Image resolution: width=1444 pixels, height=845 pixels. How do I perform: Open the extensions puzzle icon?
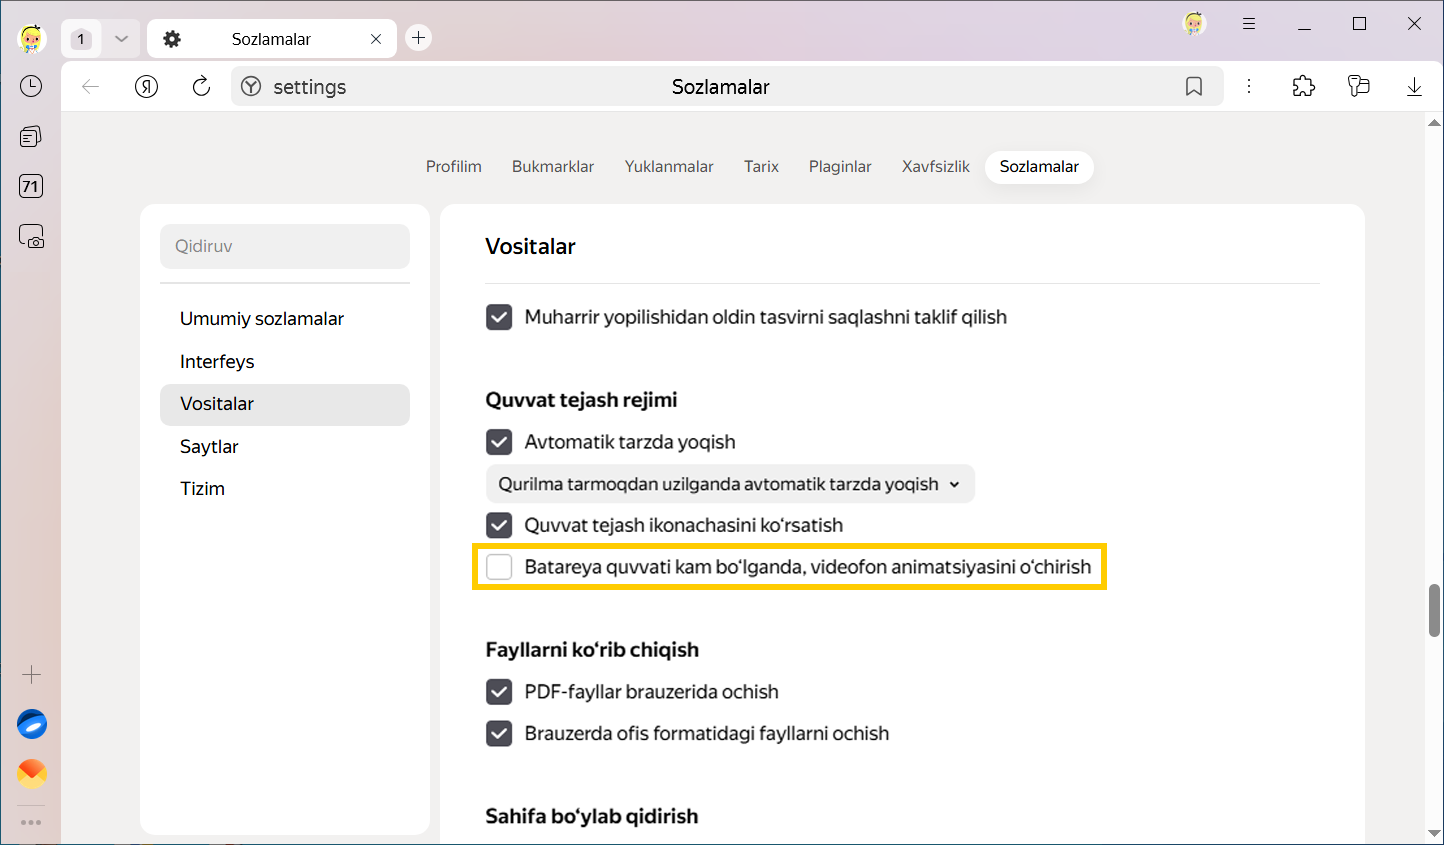coord(1303,87)
